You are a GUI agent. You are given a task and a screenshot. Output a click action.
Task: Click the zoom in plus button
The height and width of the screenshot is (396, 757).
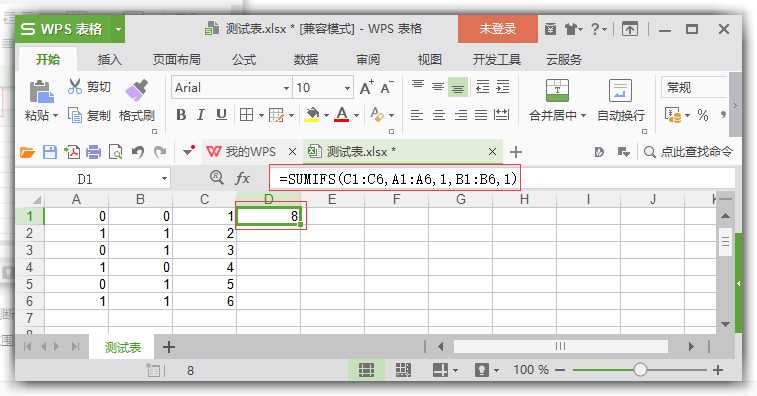717,370
